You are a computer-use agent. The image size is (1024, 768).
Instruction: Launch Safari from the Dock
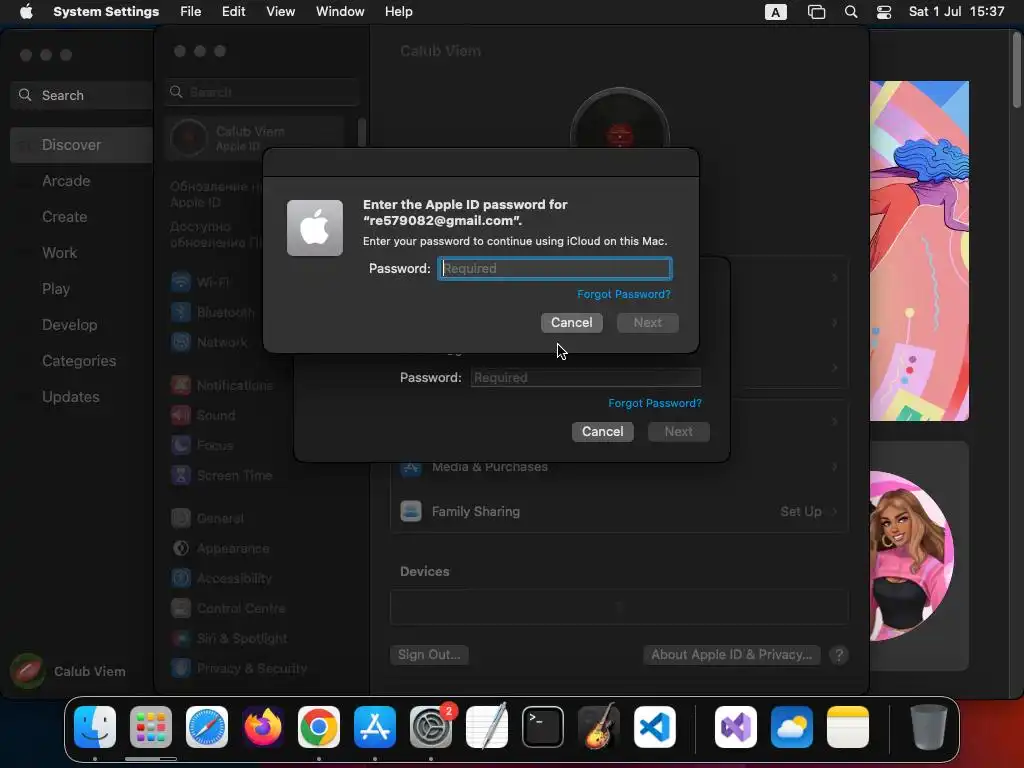tap(207, 727)
